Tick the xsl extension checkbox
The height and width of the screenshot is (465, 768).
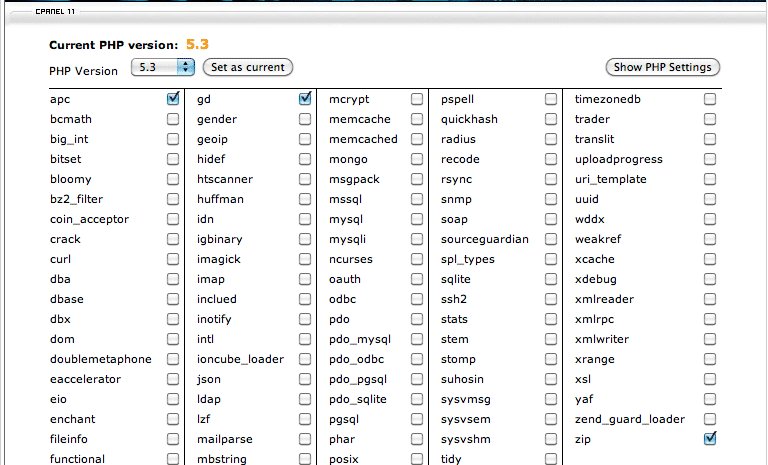click(x=710, y=379)
